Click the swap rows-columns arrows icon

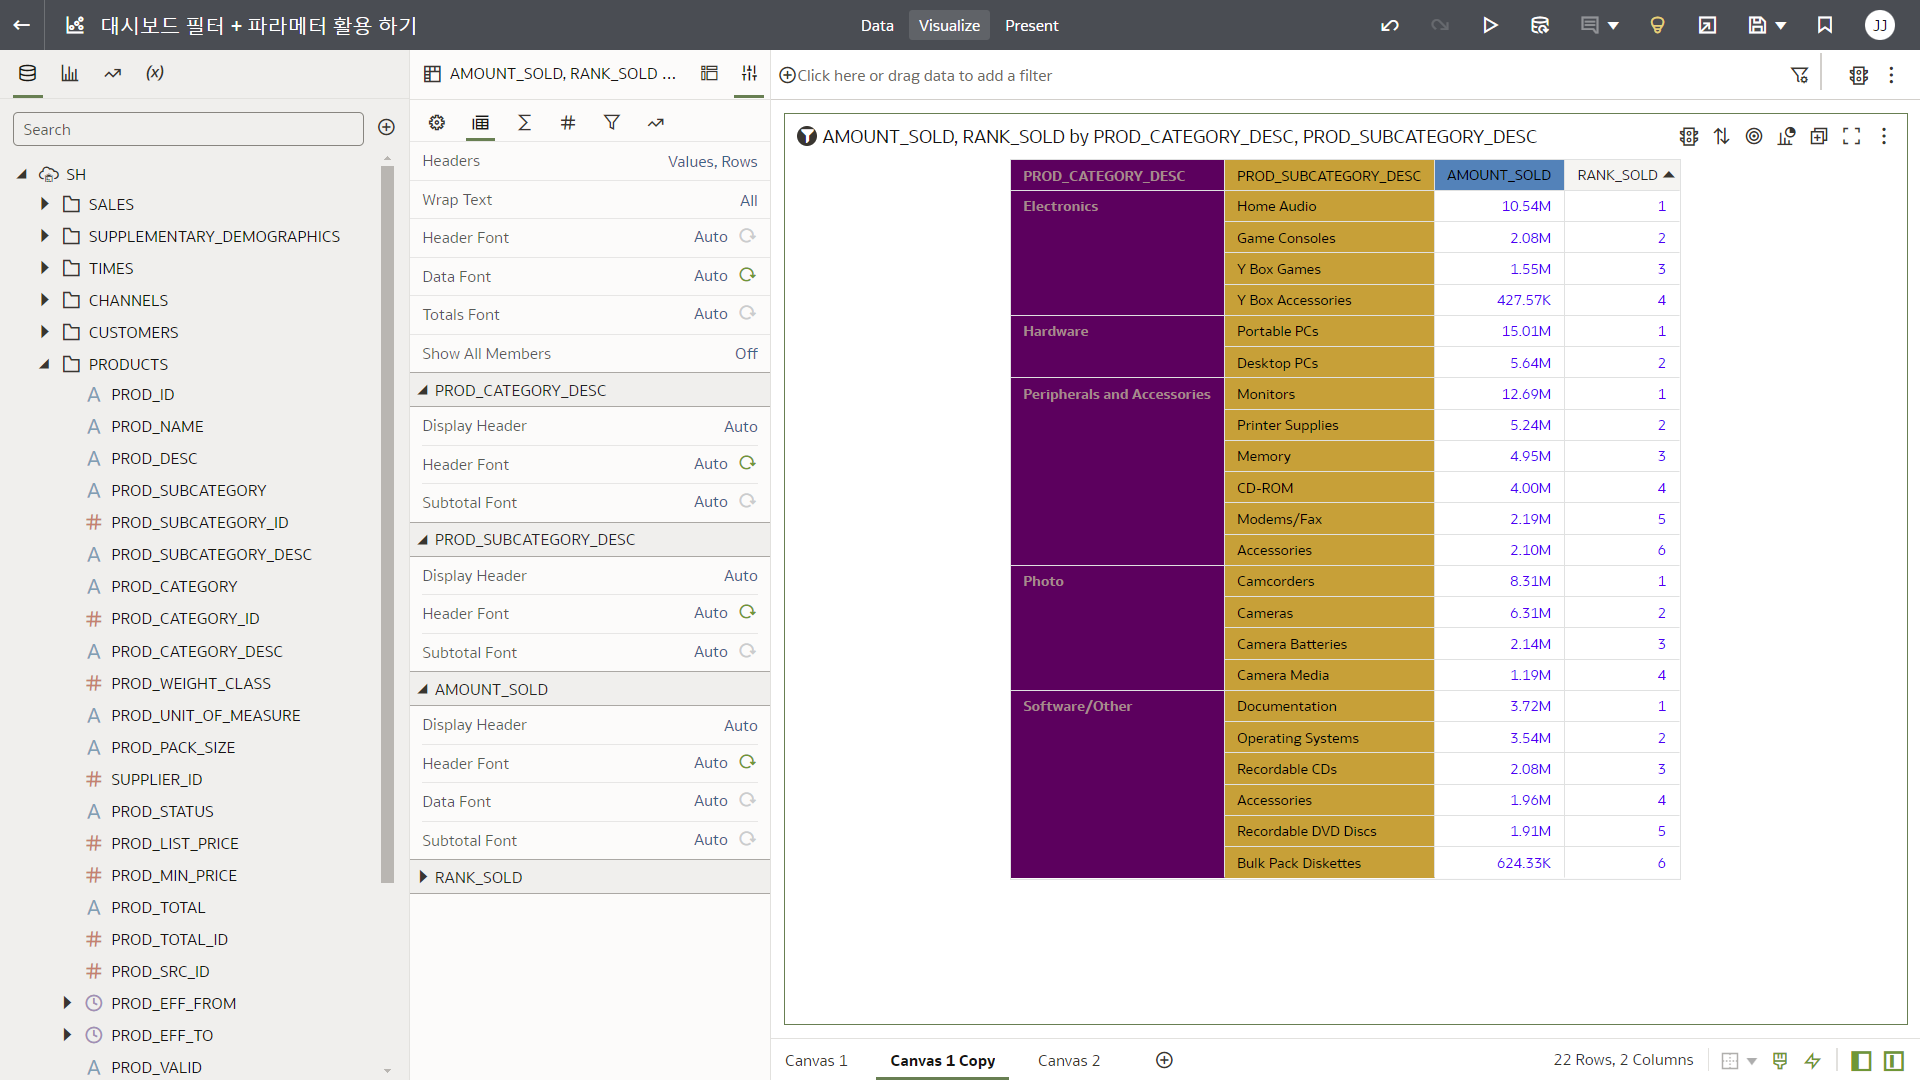click(1721, 136)
